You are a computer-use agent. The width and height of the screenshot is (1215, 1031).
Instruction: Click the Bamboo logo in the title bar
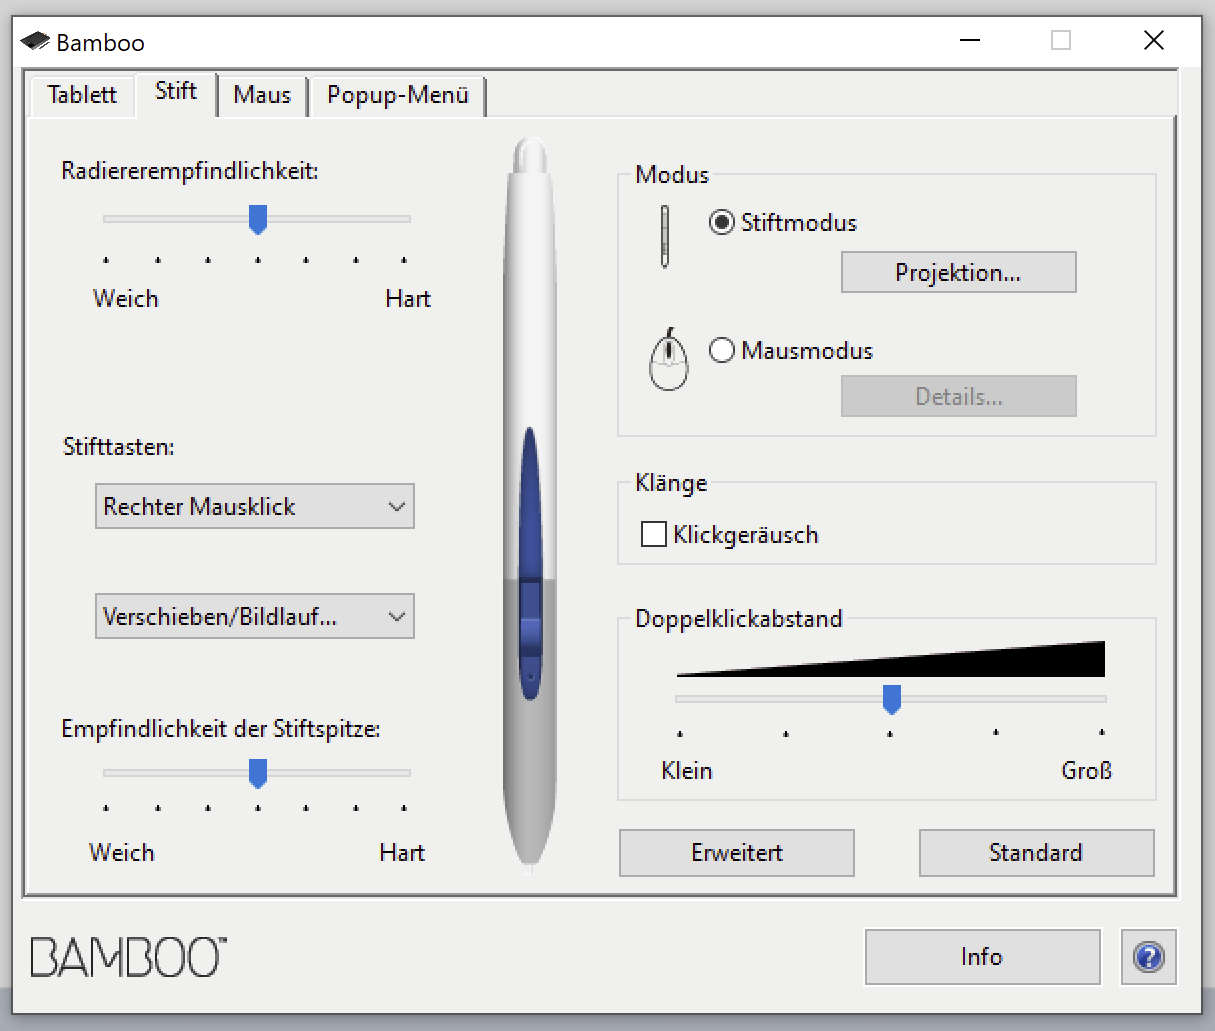click(36, 41)
